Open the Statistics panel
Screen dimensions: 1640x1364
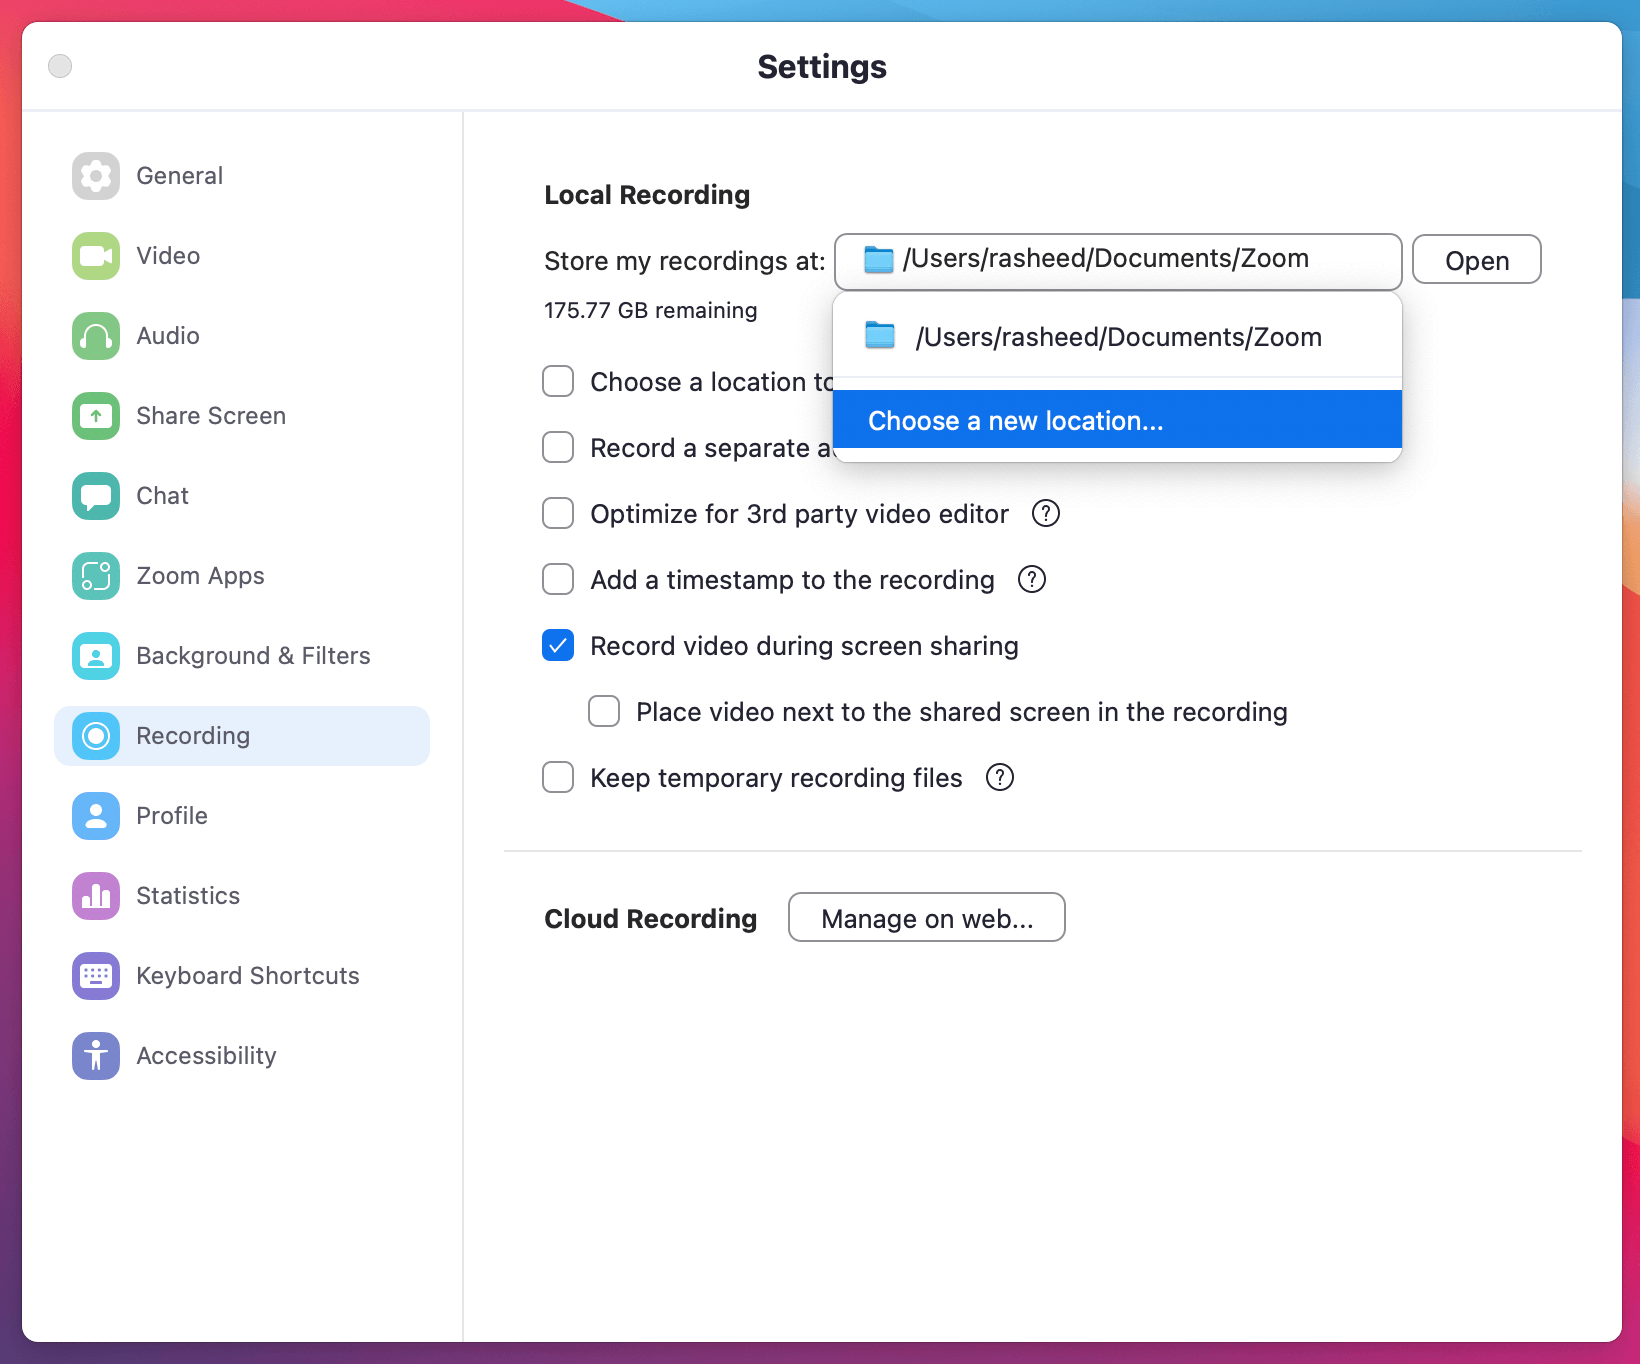(188, 895)
